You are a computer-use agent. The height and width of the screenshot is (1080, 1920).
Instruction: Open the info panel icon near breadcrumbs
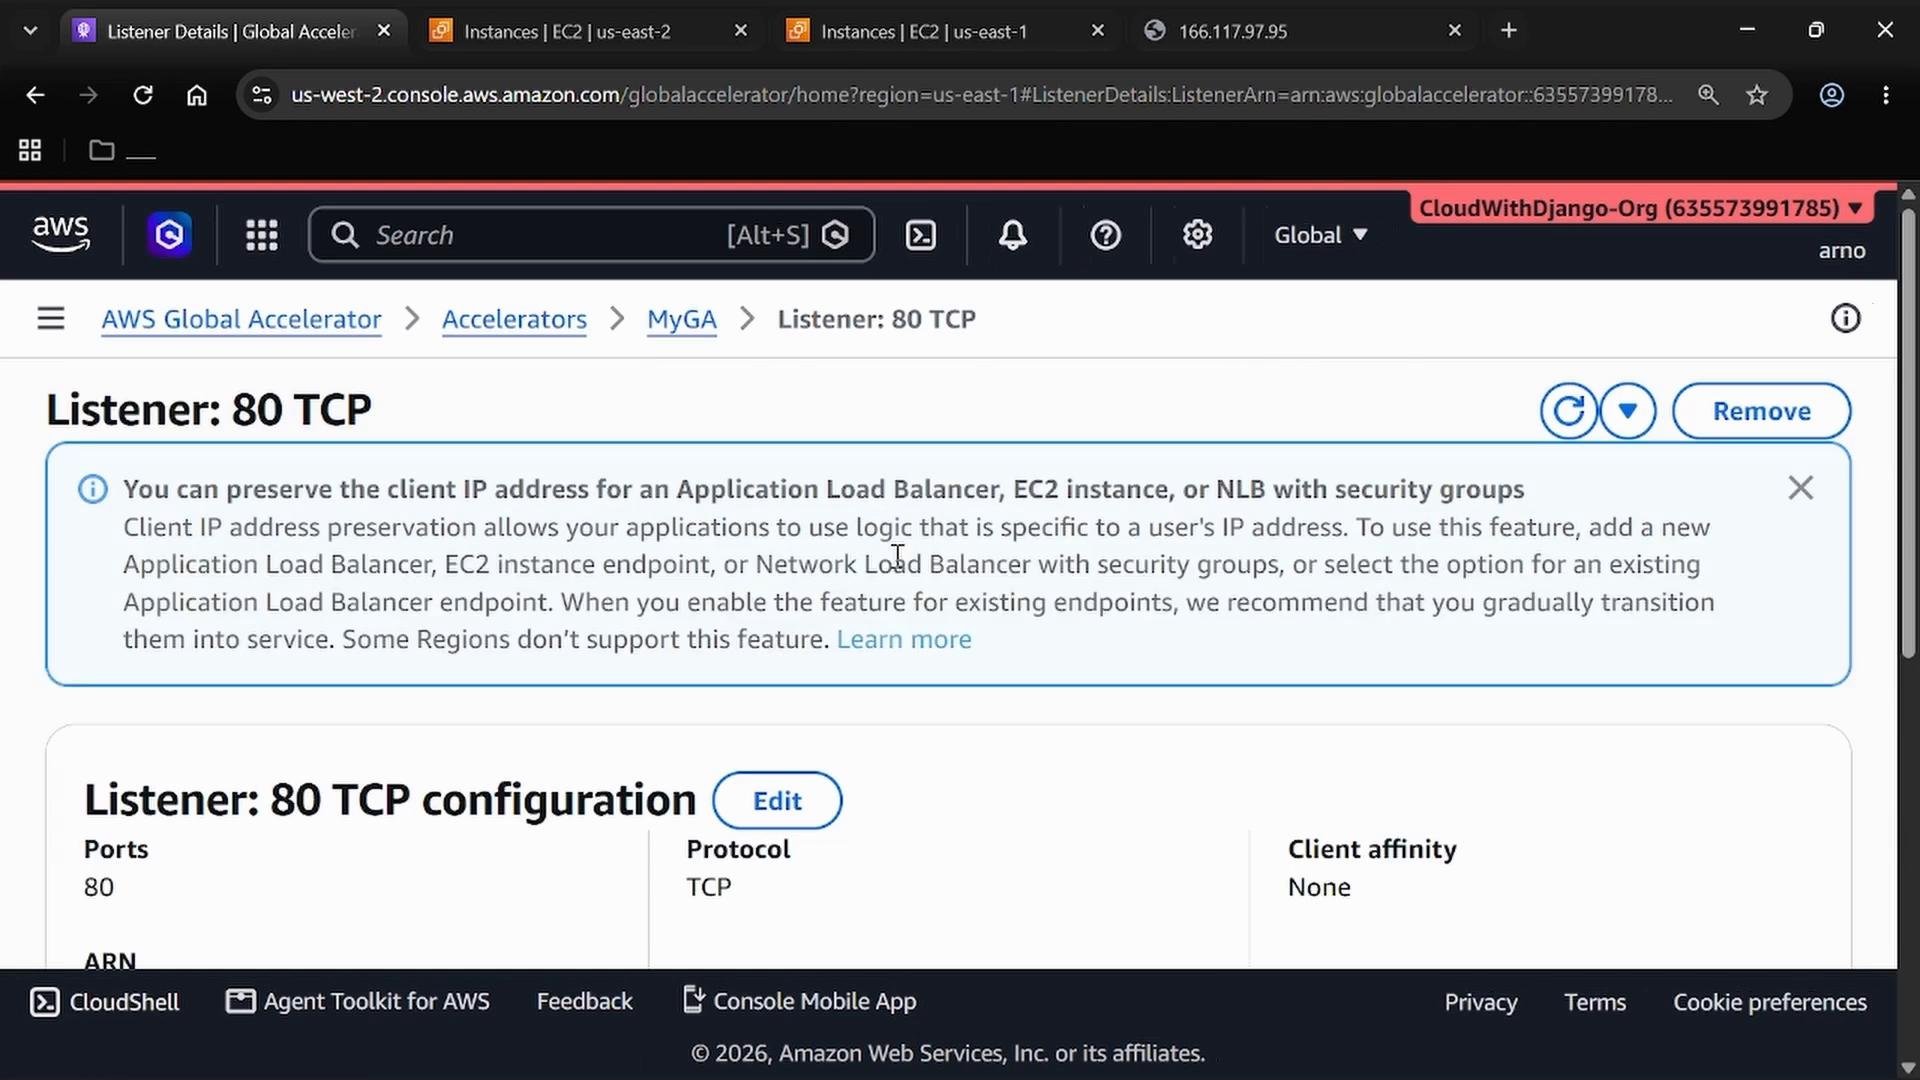coord(1845,319)
